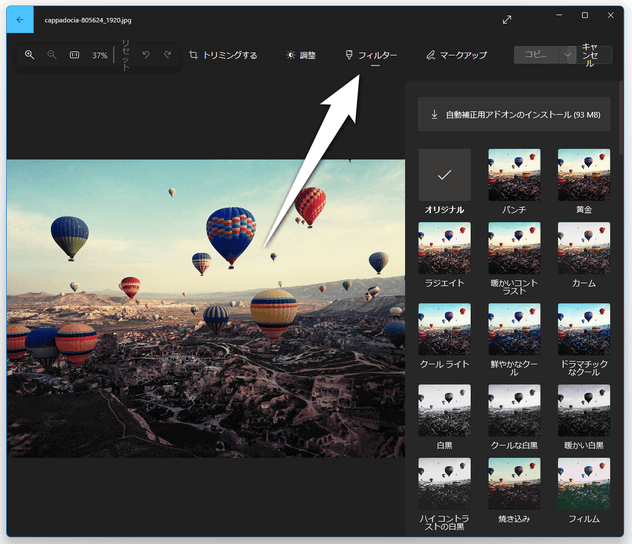Click the 37% zoom level

click(x=100, y=55)
